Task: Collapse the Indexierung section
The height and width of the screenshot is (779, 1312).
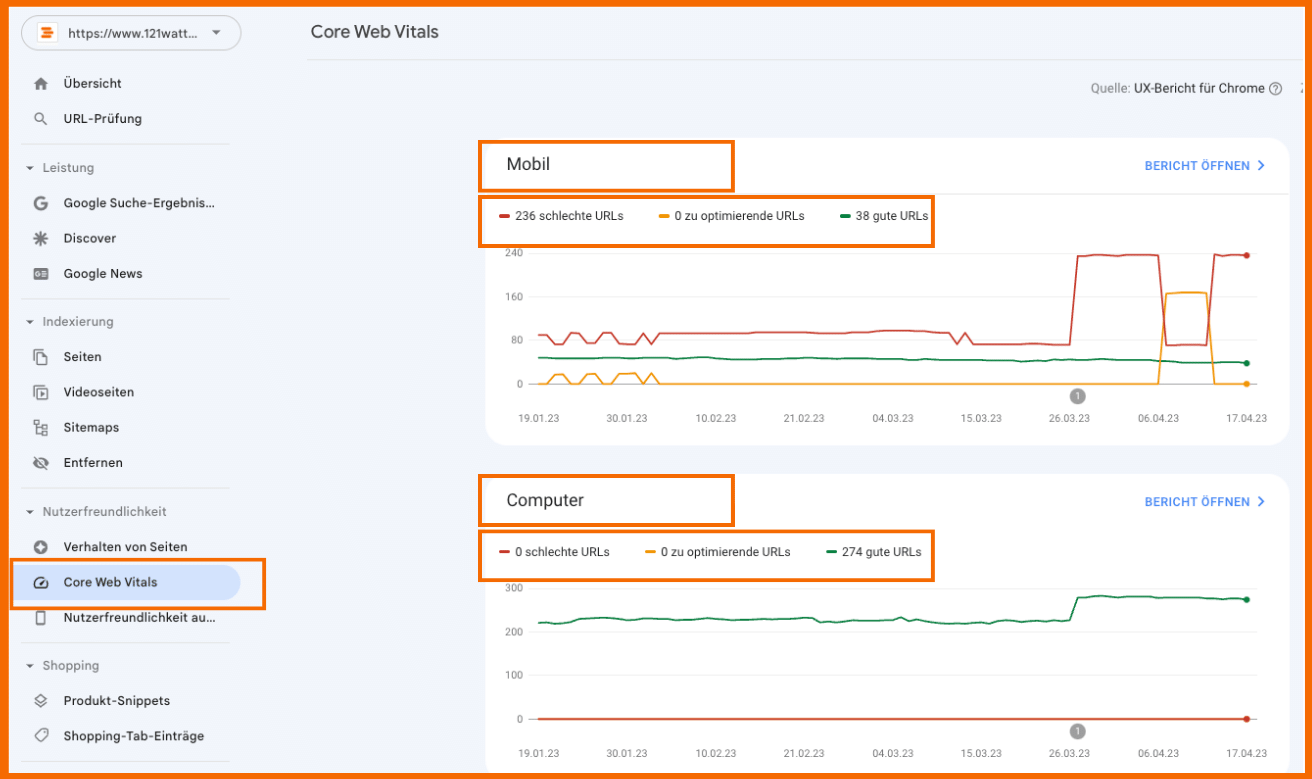Action: [x=30, y=322]
